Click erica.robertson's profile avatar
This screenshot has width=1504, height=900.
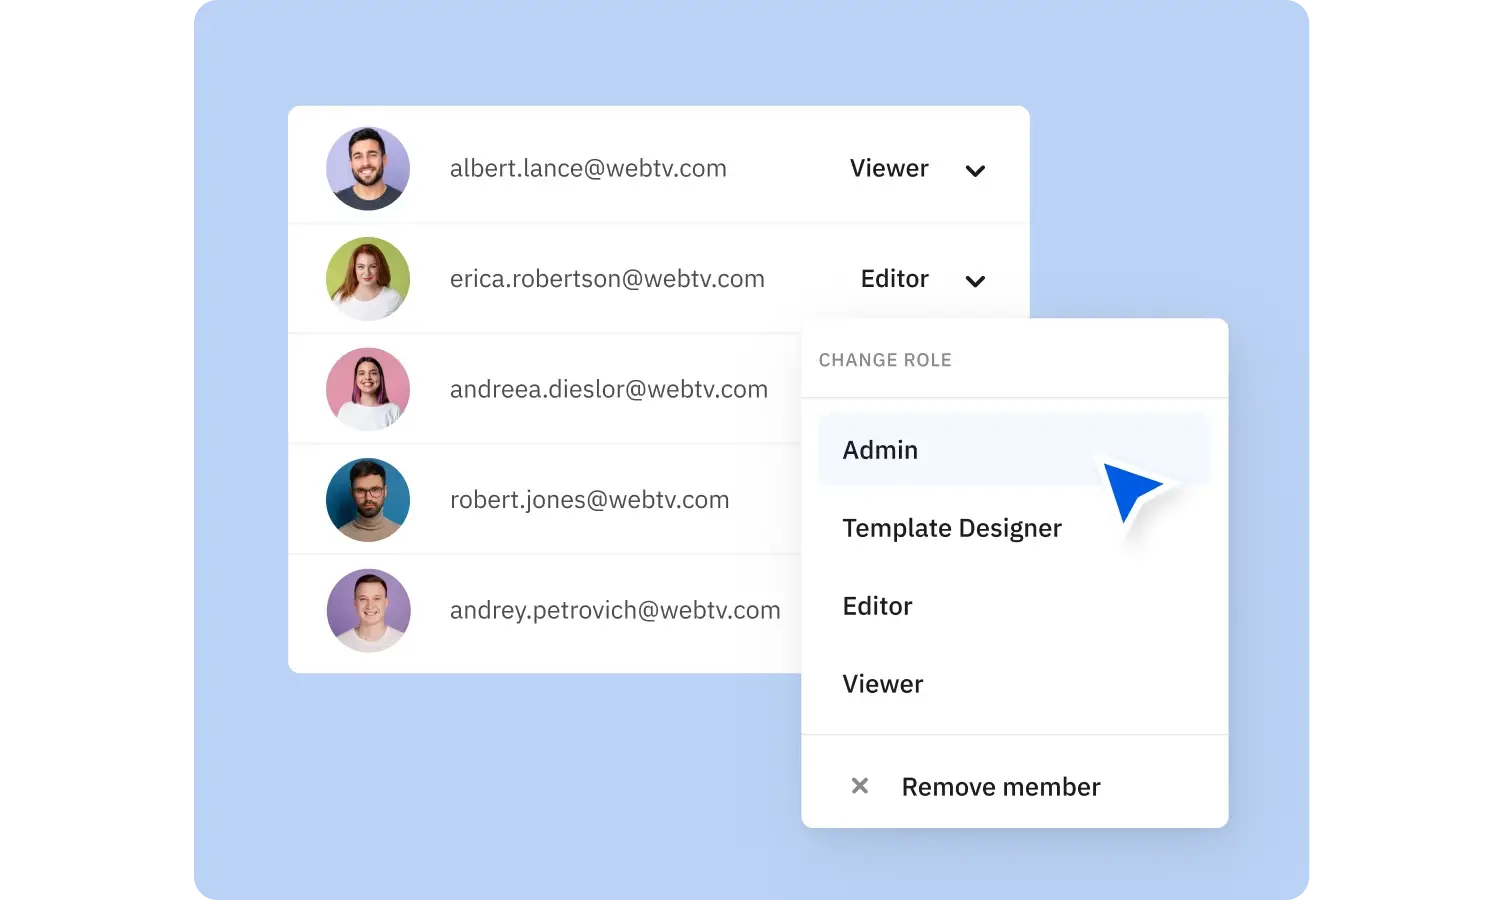[368, 279]
